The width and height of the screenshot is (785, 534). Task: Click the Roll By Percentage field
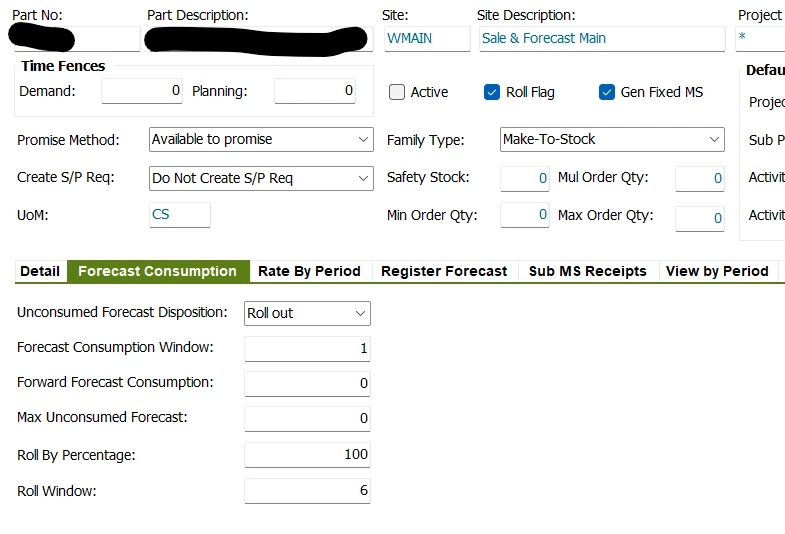coord(307,454)
